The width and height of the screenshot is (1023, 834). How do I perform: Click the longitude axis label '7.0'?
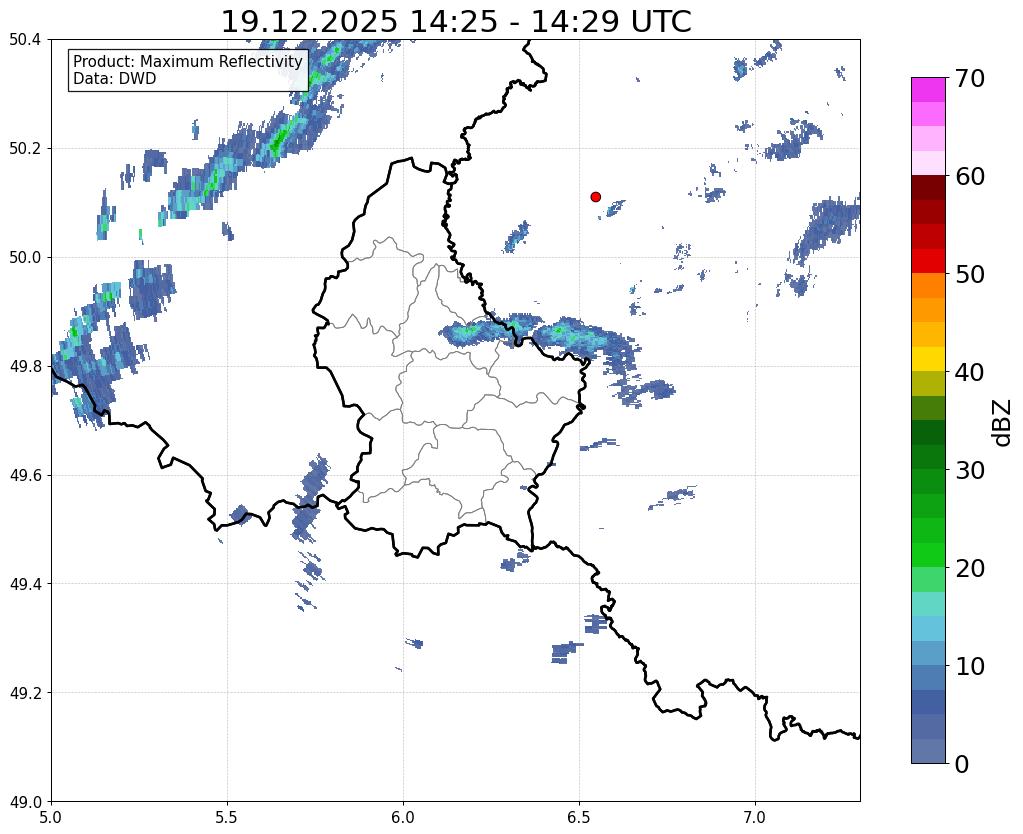tap(755, 818)
